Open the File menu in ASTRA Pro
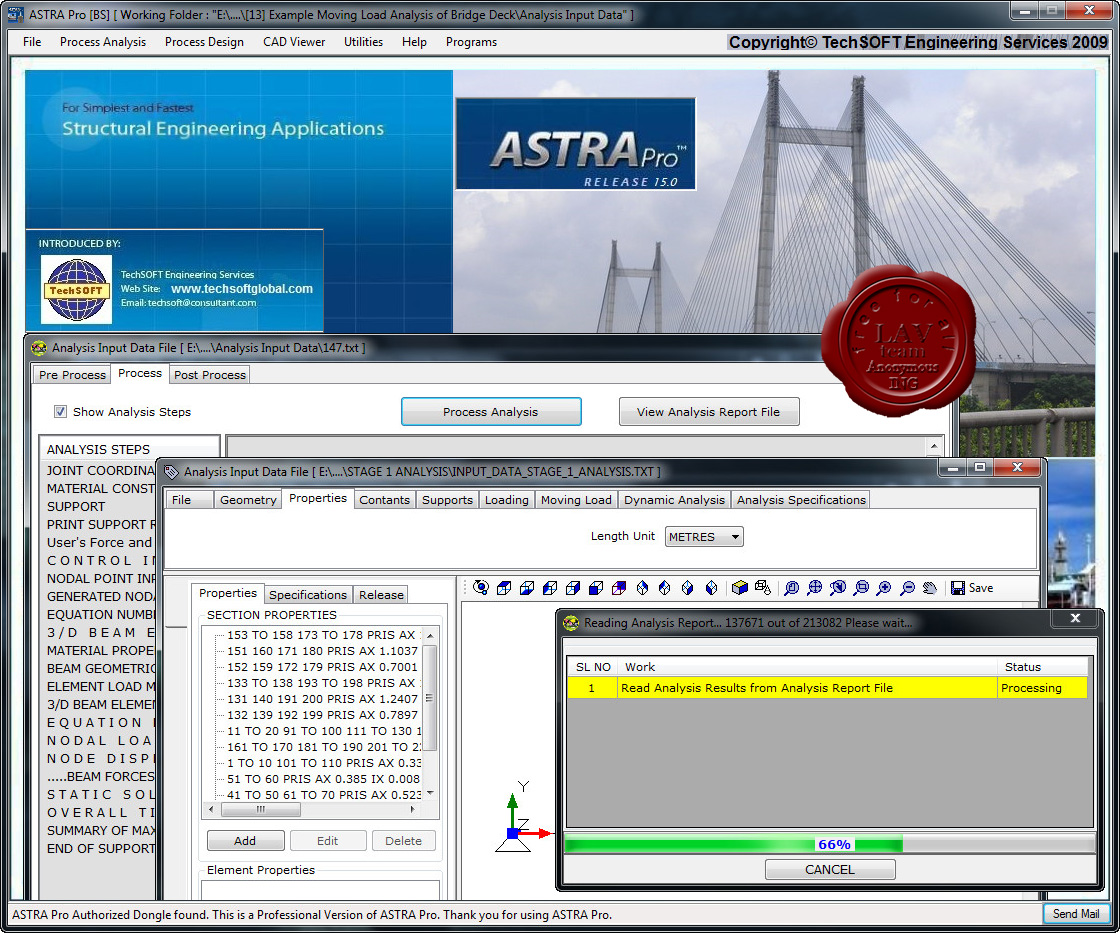The height and width of the screenshot is (933, 1120). 32,42
